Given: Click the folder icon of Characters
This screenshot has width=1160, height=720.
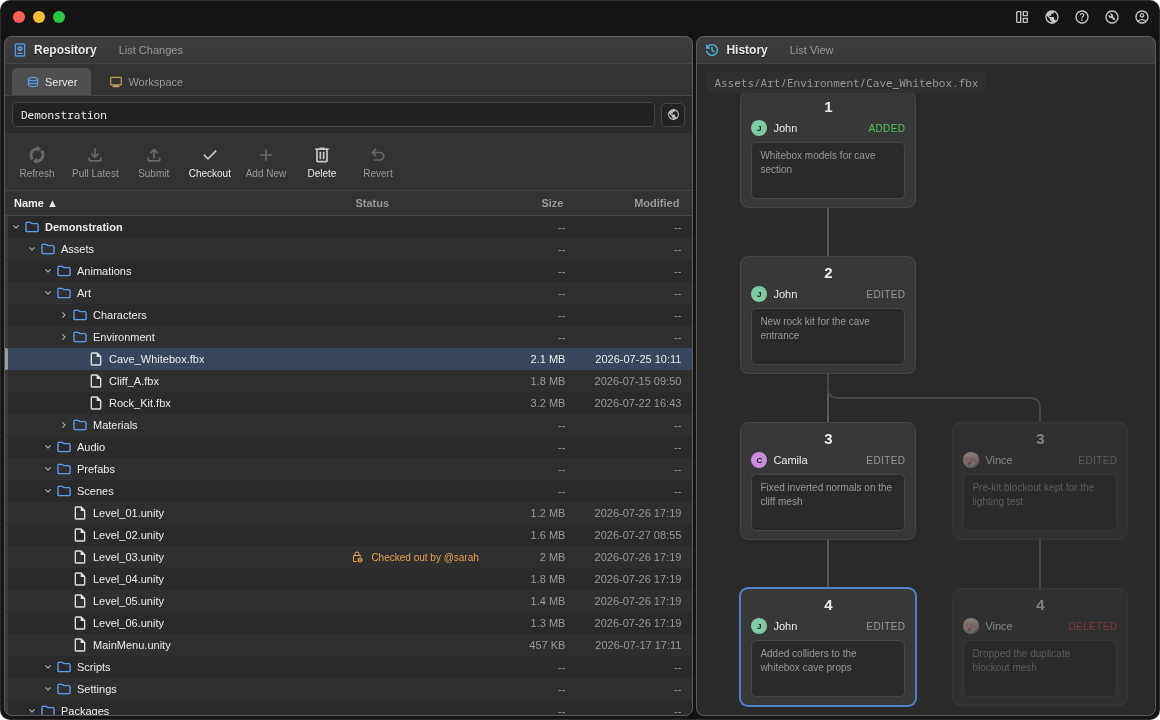Looking at the screenshot, I should pos(80,315).
